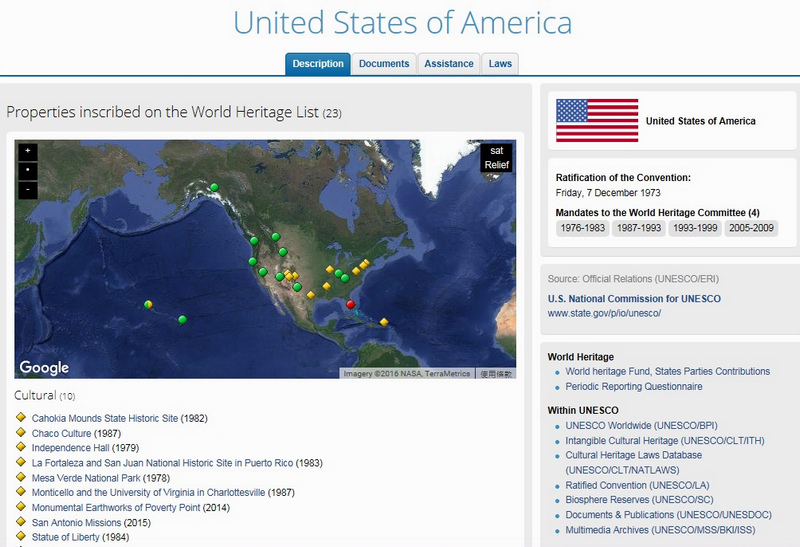Open Intangible Cultural Heritage link
Image resolution: width=800 pixels, height=547 pixels.
665,441
